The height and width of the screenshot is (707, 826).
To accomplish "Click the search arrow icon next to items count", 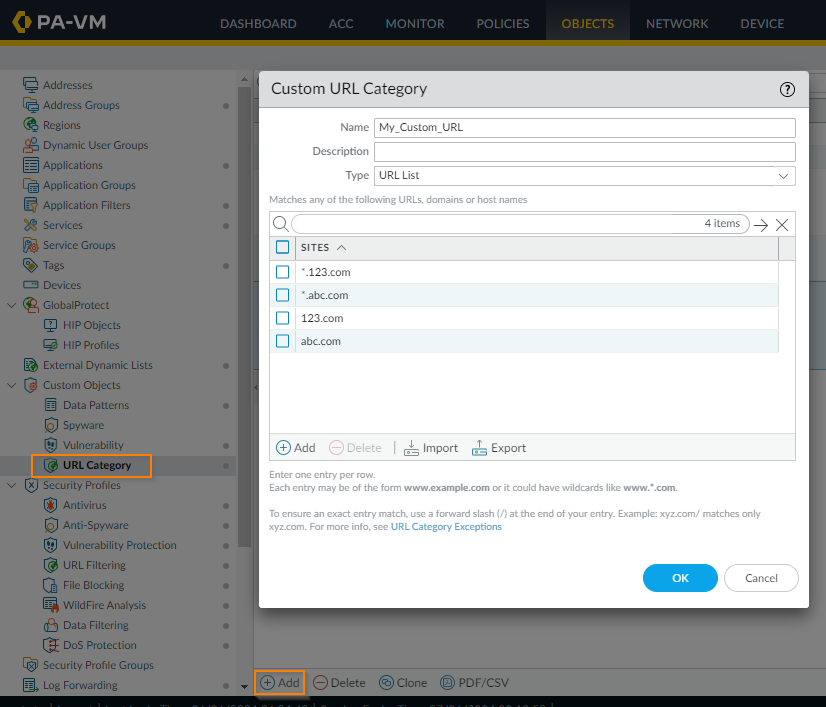I will (761, 225).
